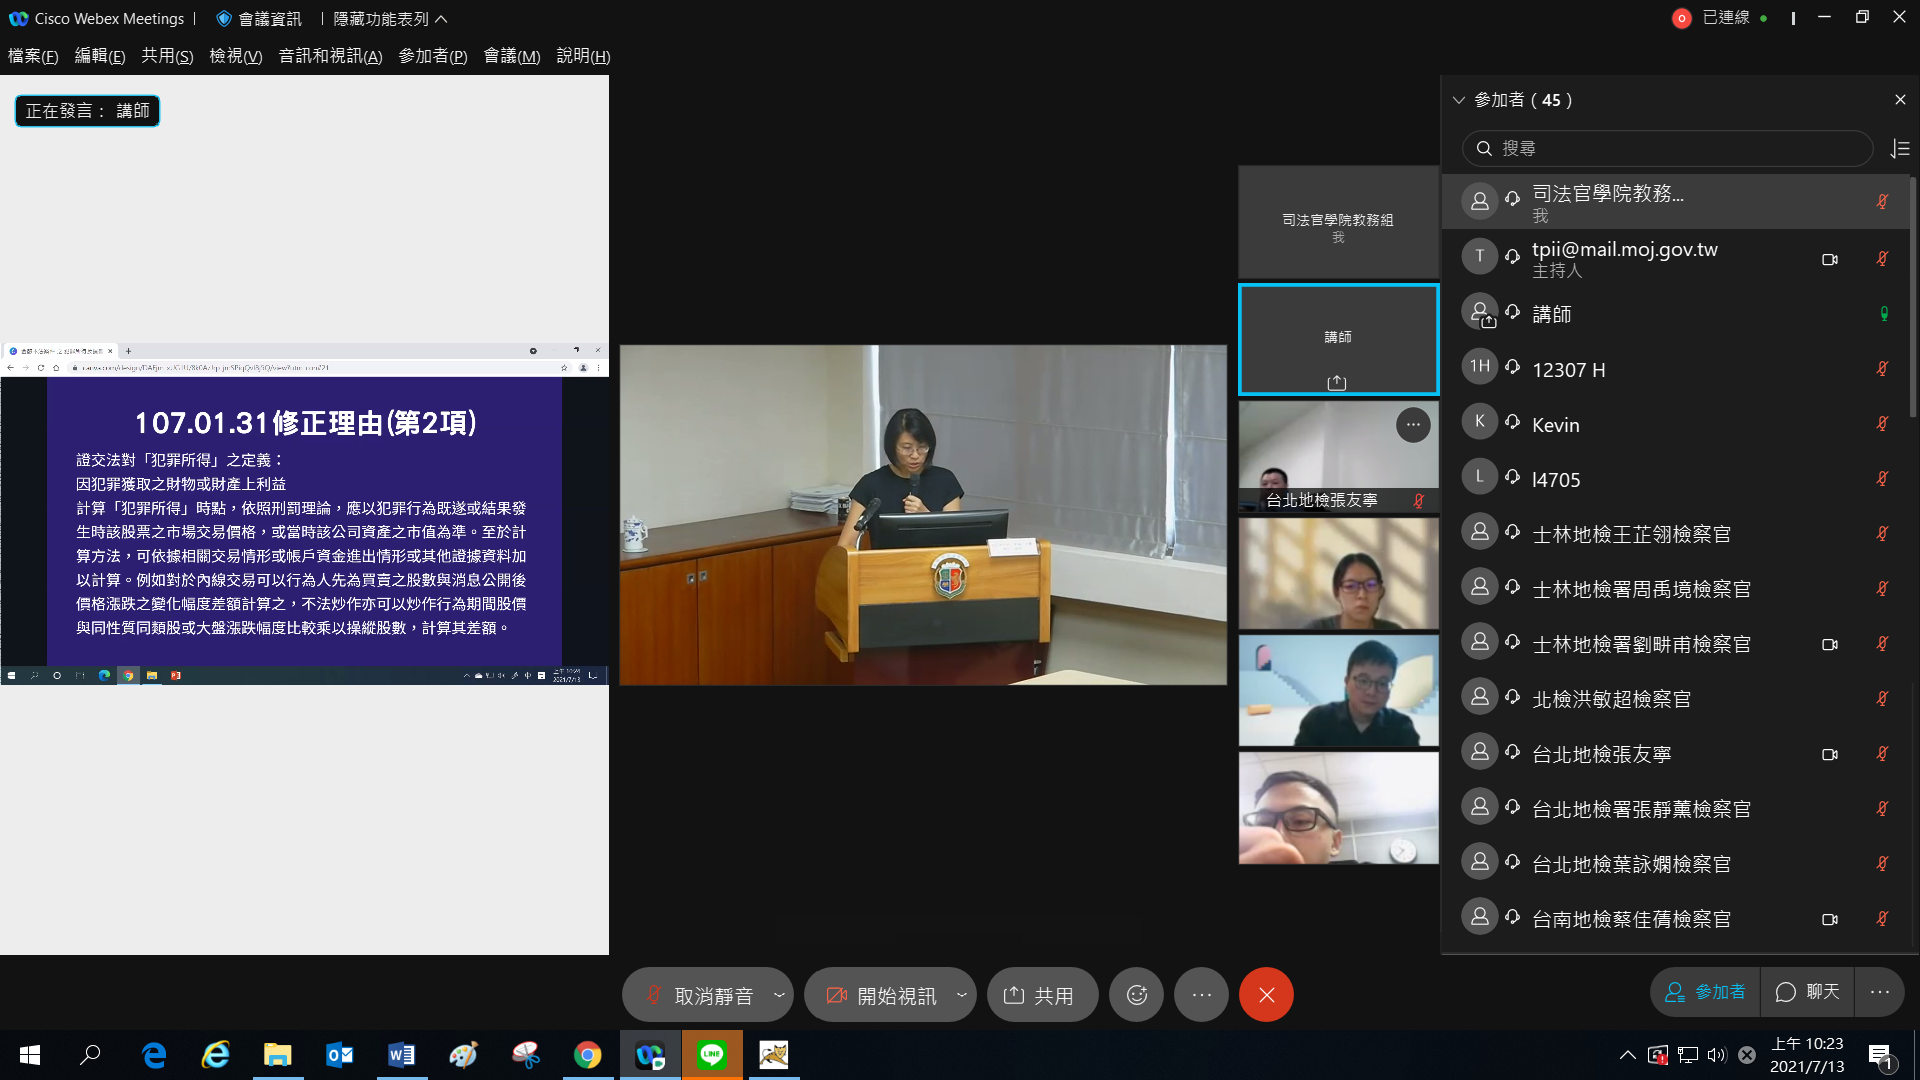Image resolution: width=1920 pixels, height=1080 pixels.
Task: Open the 聊天 chat panel
Action: pos(1807,992)
